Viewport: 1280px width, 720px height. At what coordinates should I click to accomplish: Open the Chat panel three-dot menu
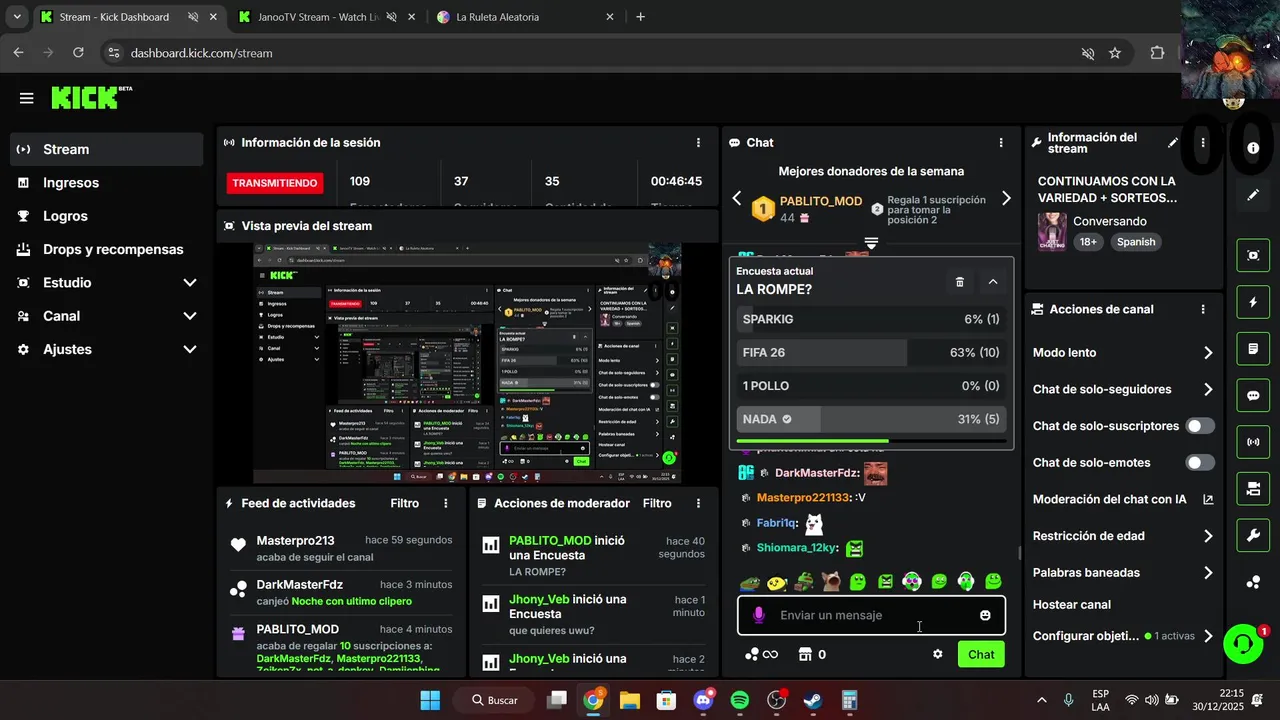coord(1001,143)
